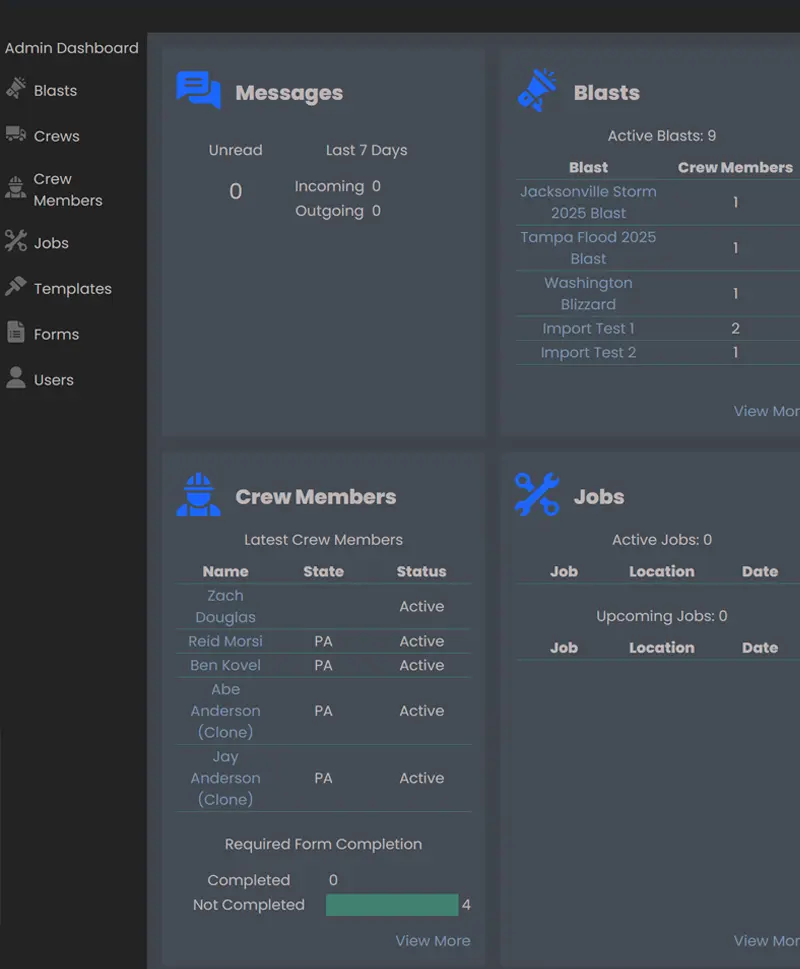
Task: Click the Templates hammer icon in sidebar
Action: (16, 286)
